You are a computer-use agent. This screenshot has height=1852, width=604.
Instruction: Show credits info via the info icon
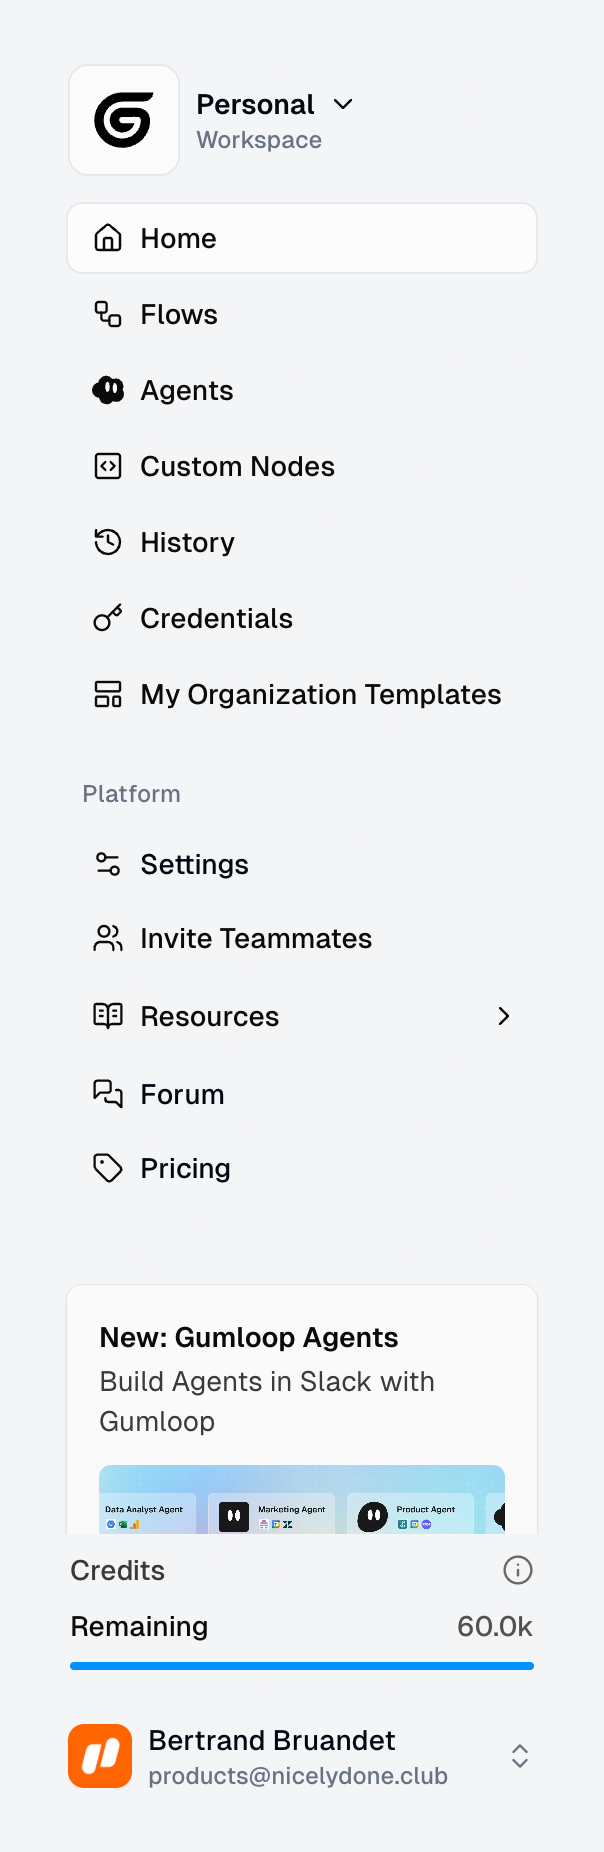click(518, 1570)
